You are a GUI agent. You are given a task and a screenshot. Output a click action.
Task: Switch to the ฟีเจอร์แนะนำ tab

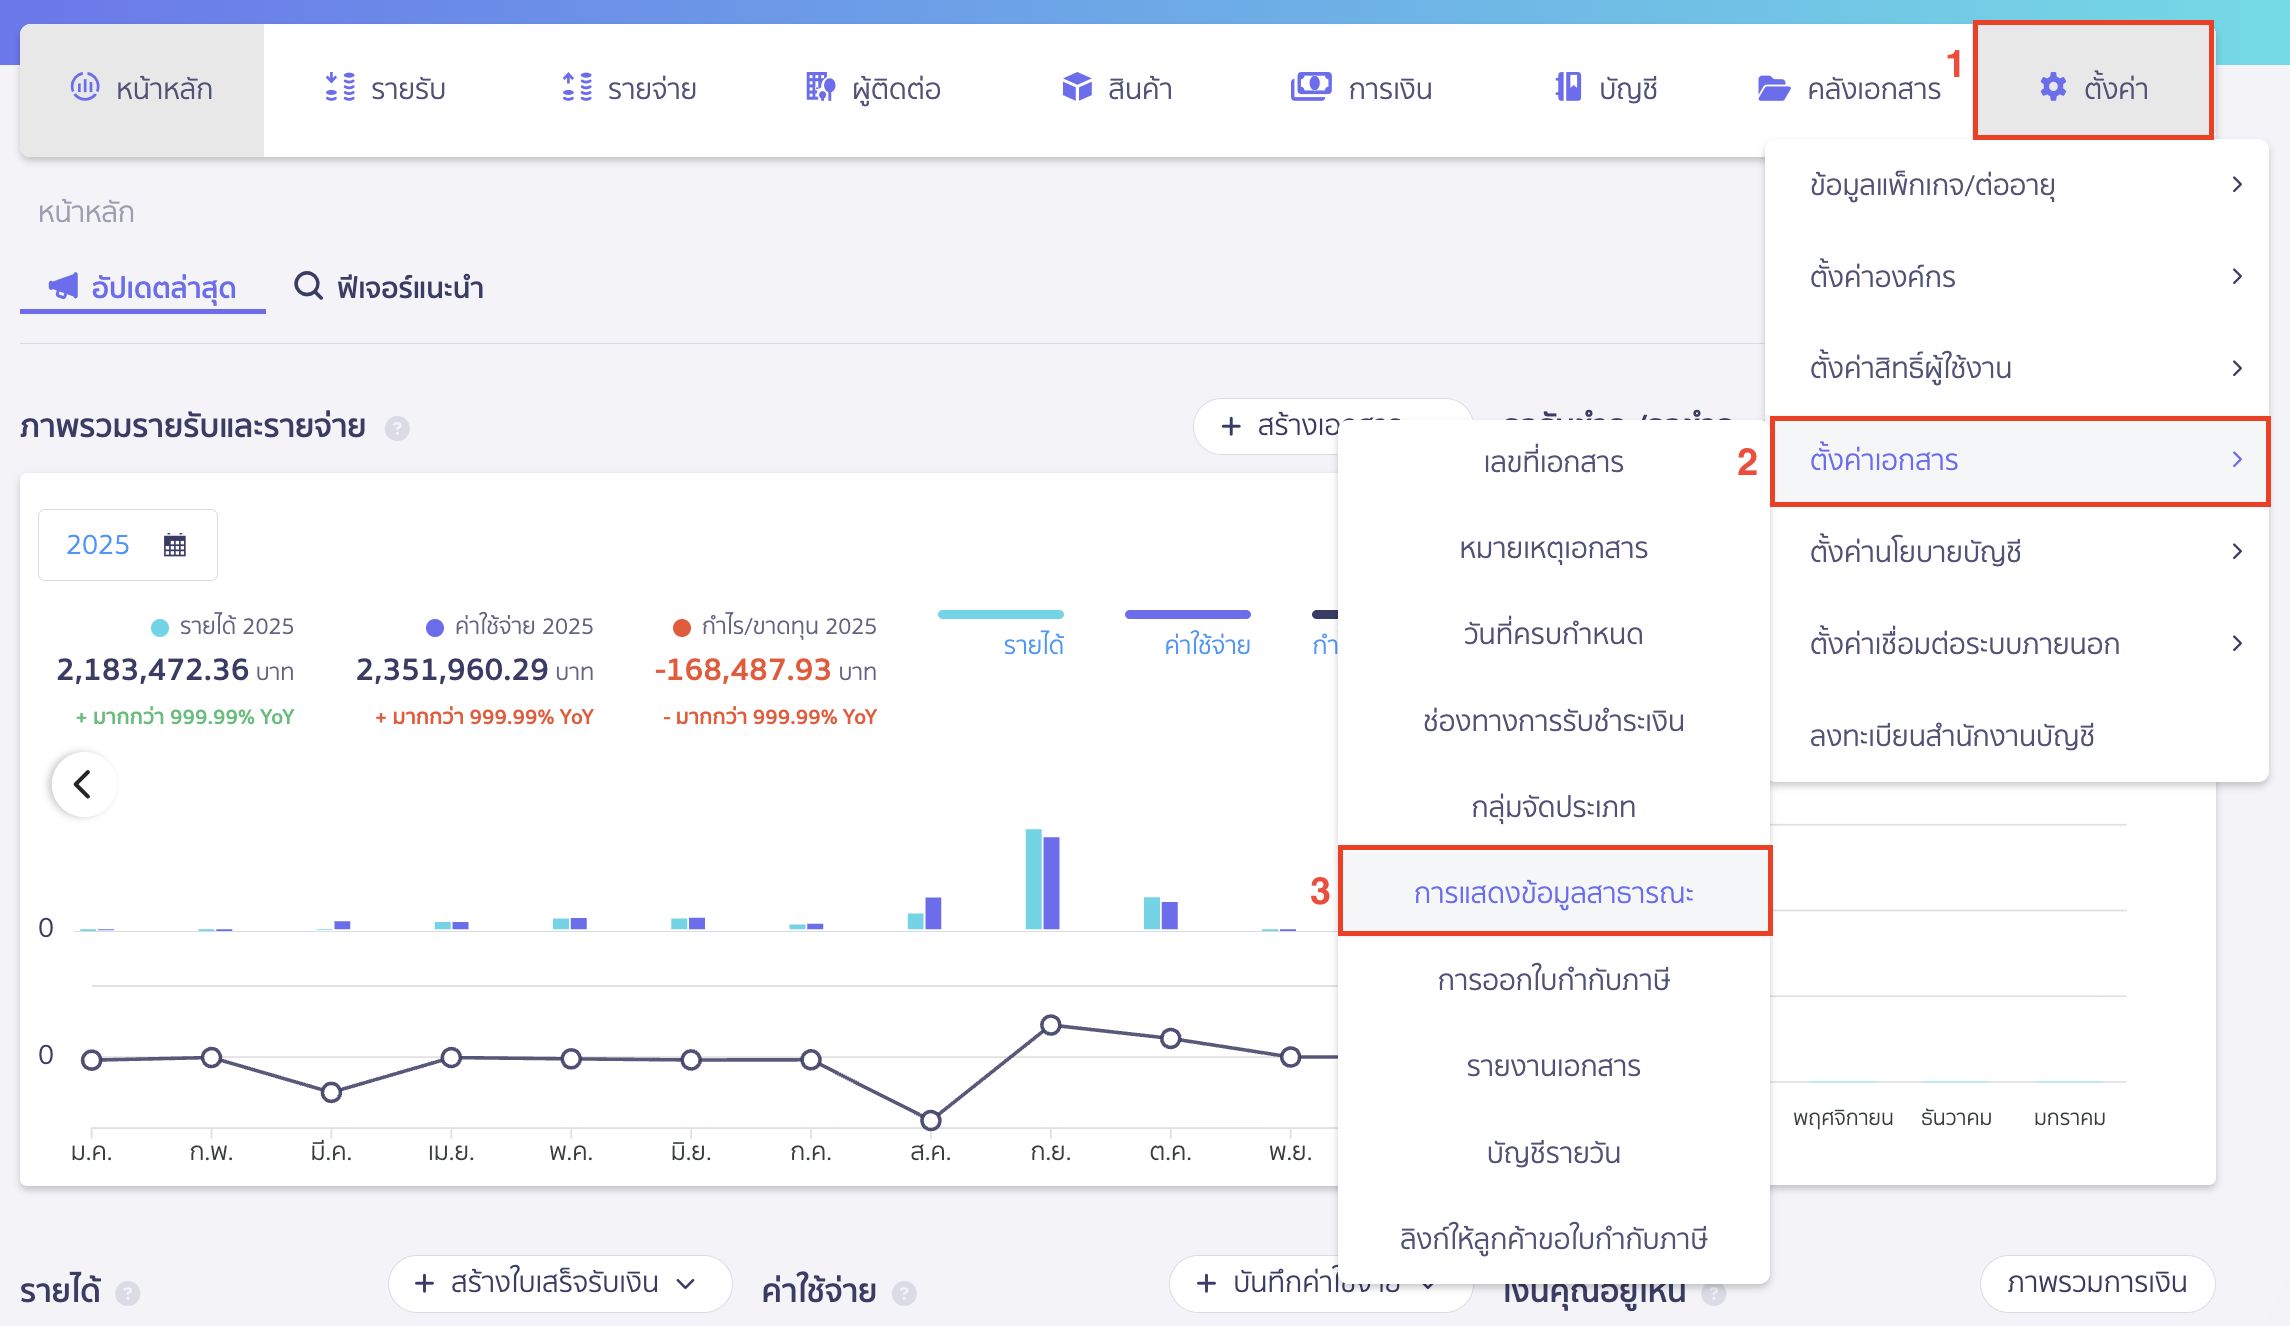(390, 288)
